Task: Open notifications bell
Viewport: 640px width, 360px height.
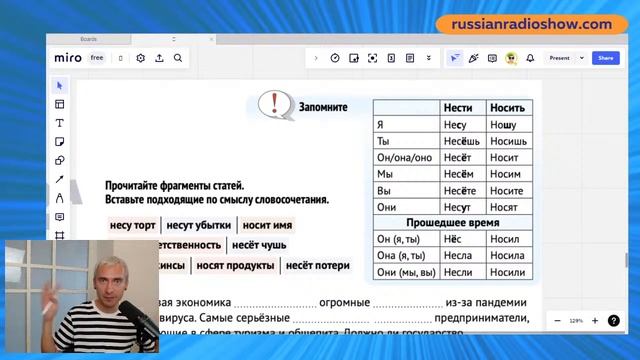Action: tap(530, 58)
